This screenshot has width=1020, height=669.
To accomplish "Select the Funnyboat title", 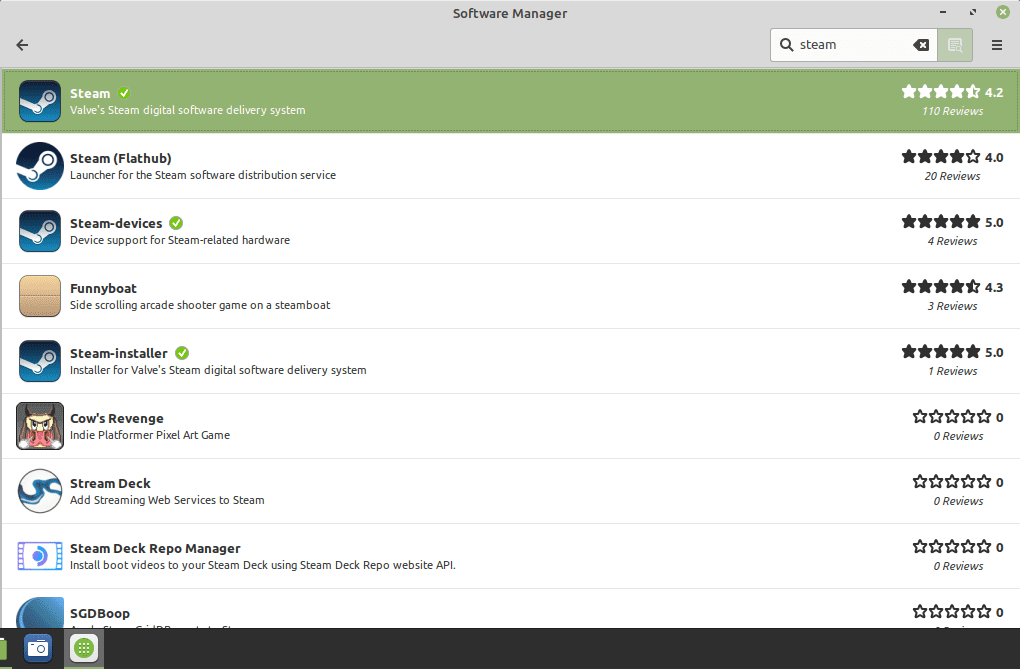I will (103, 289).
